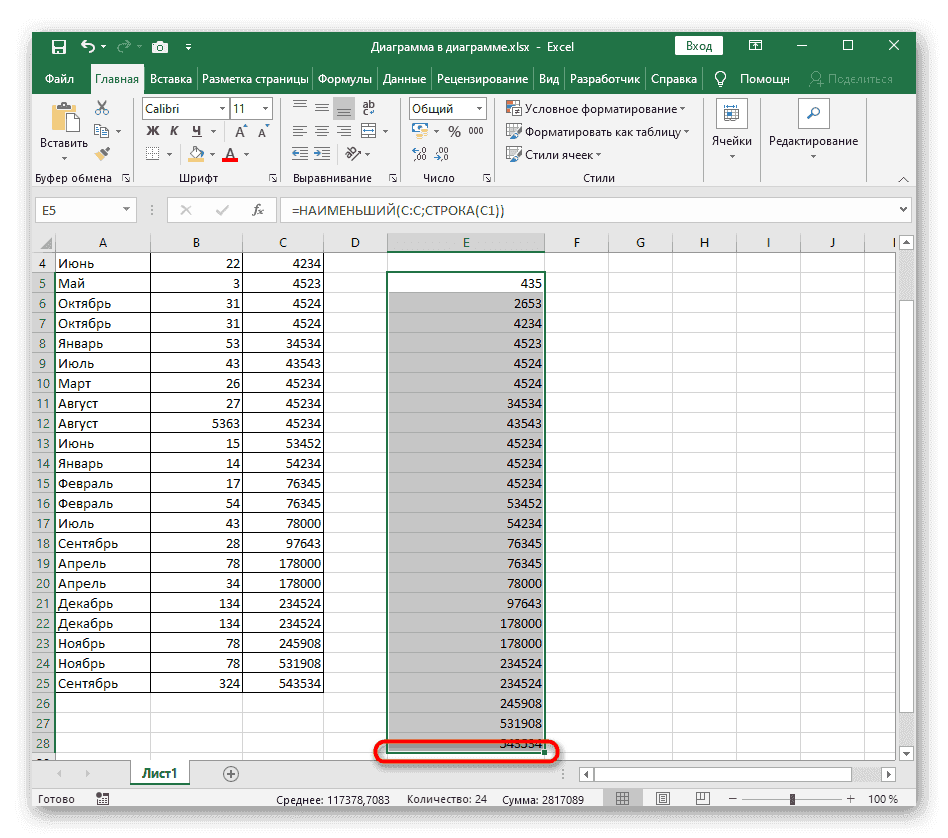
Task: Click the Cut scissors icon
Action: tap(102, 109)
